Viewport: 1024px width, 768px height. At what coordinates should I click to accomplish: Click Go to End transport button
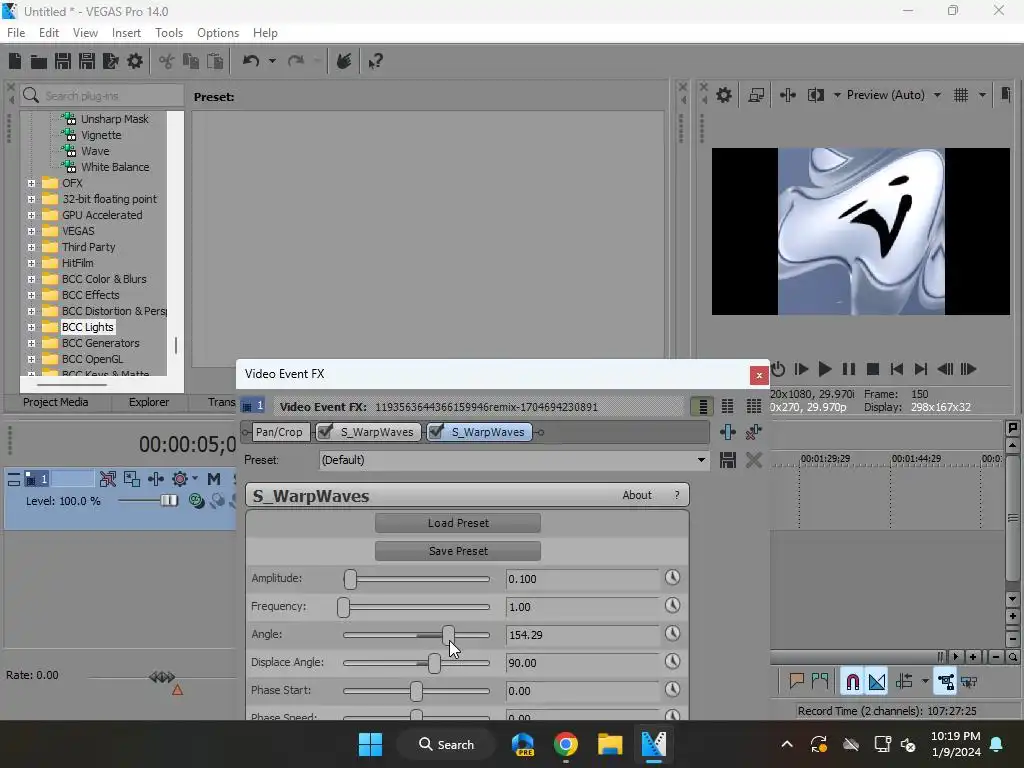[x=921, y=369]
